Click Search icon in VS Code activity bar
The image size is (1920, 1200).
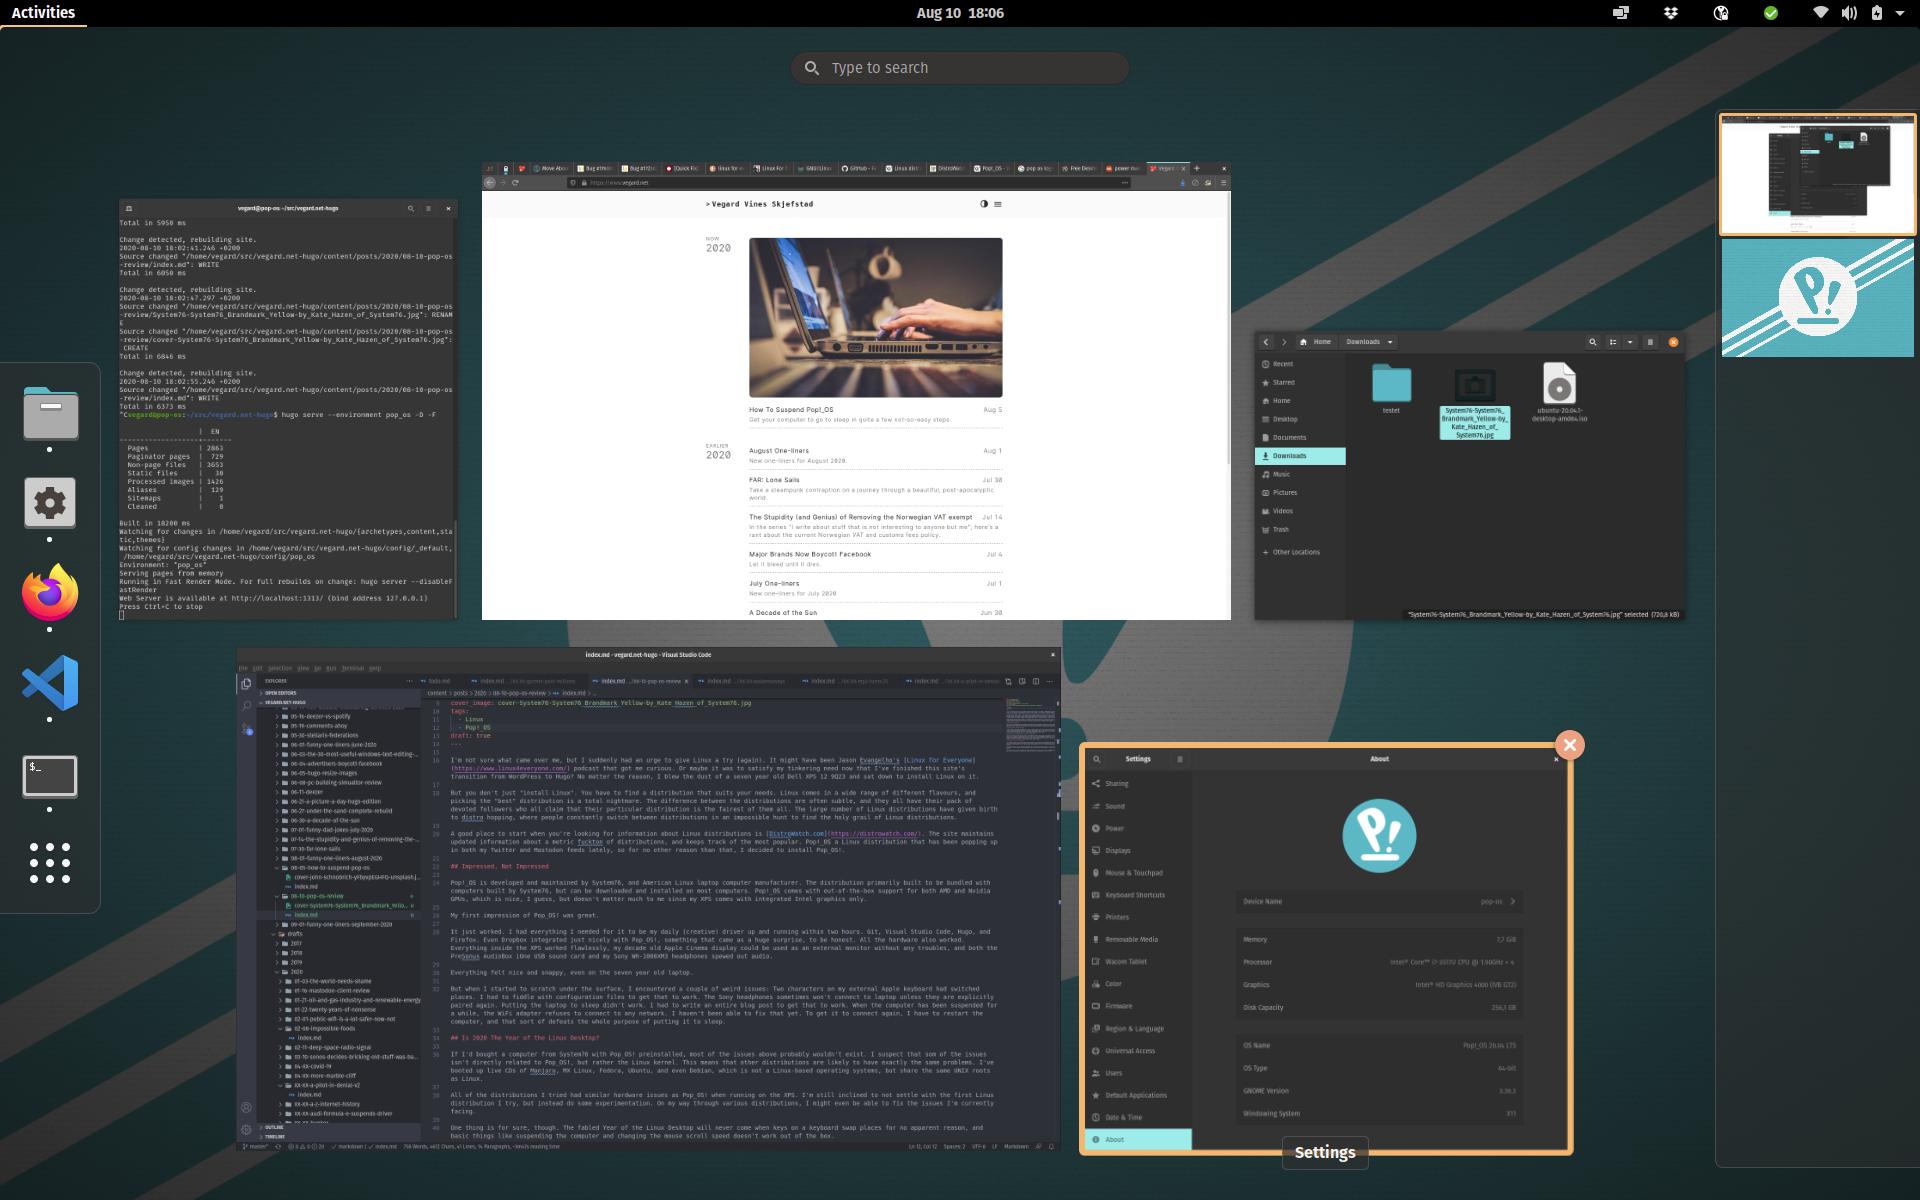coord(246,706)
